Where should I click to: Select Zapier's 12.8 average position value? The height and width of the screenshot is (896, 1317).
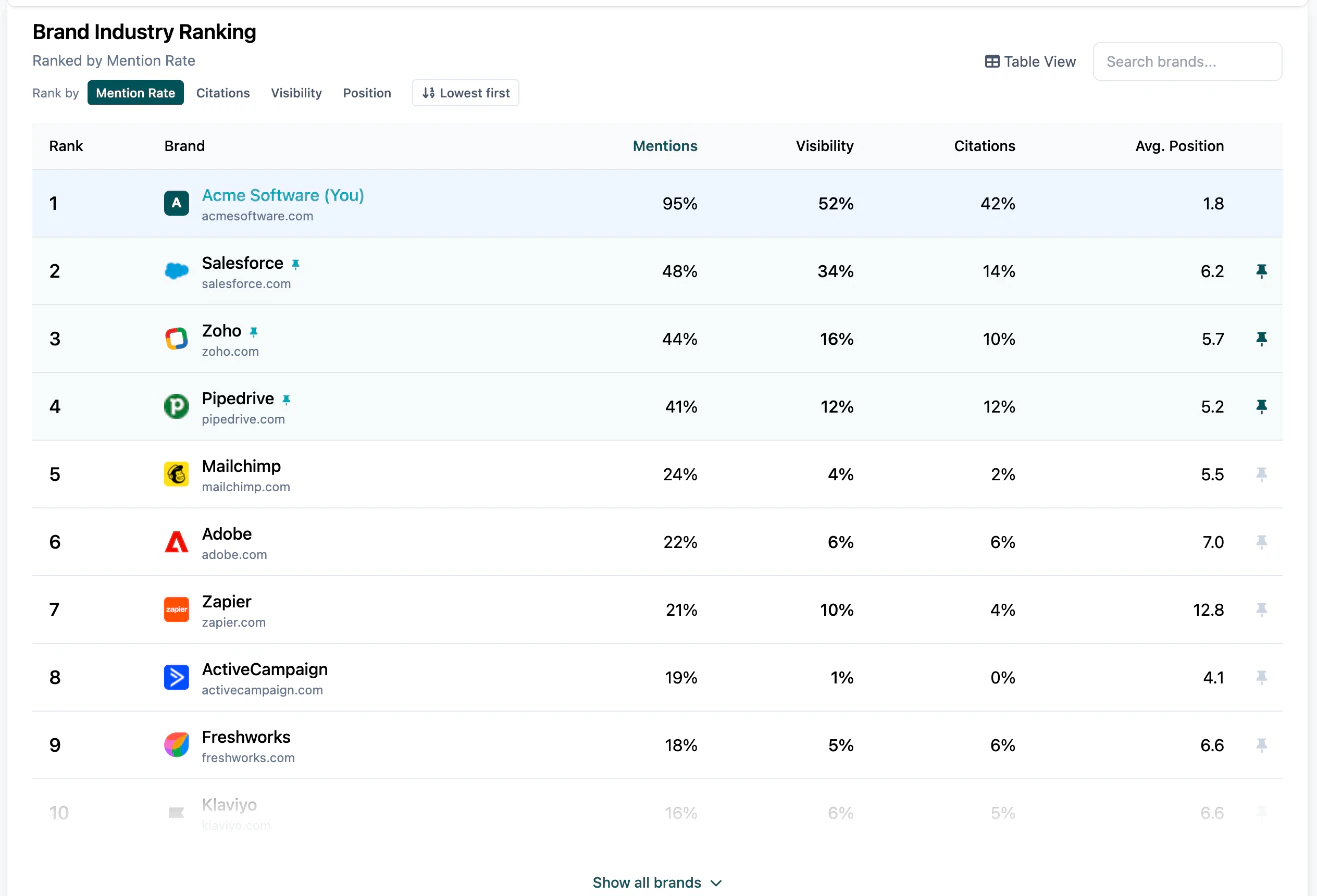[x=1208, y=610]
